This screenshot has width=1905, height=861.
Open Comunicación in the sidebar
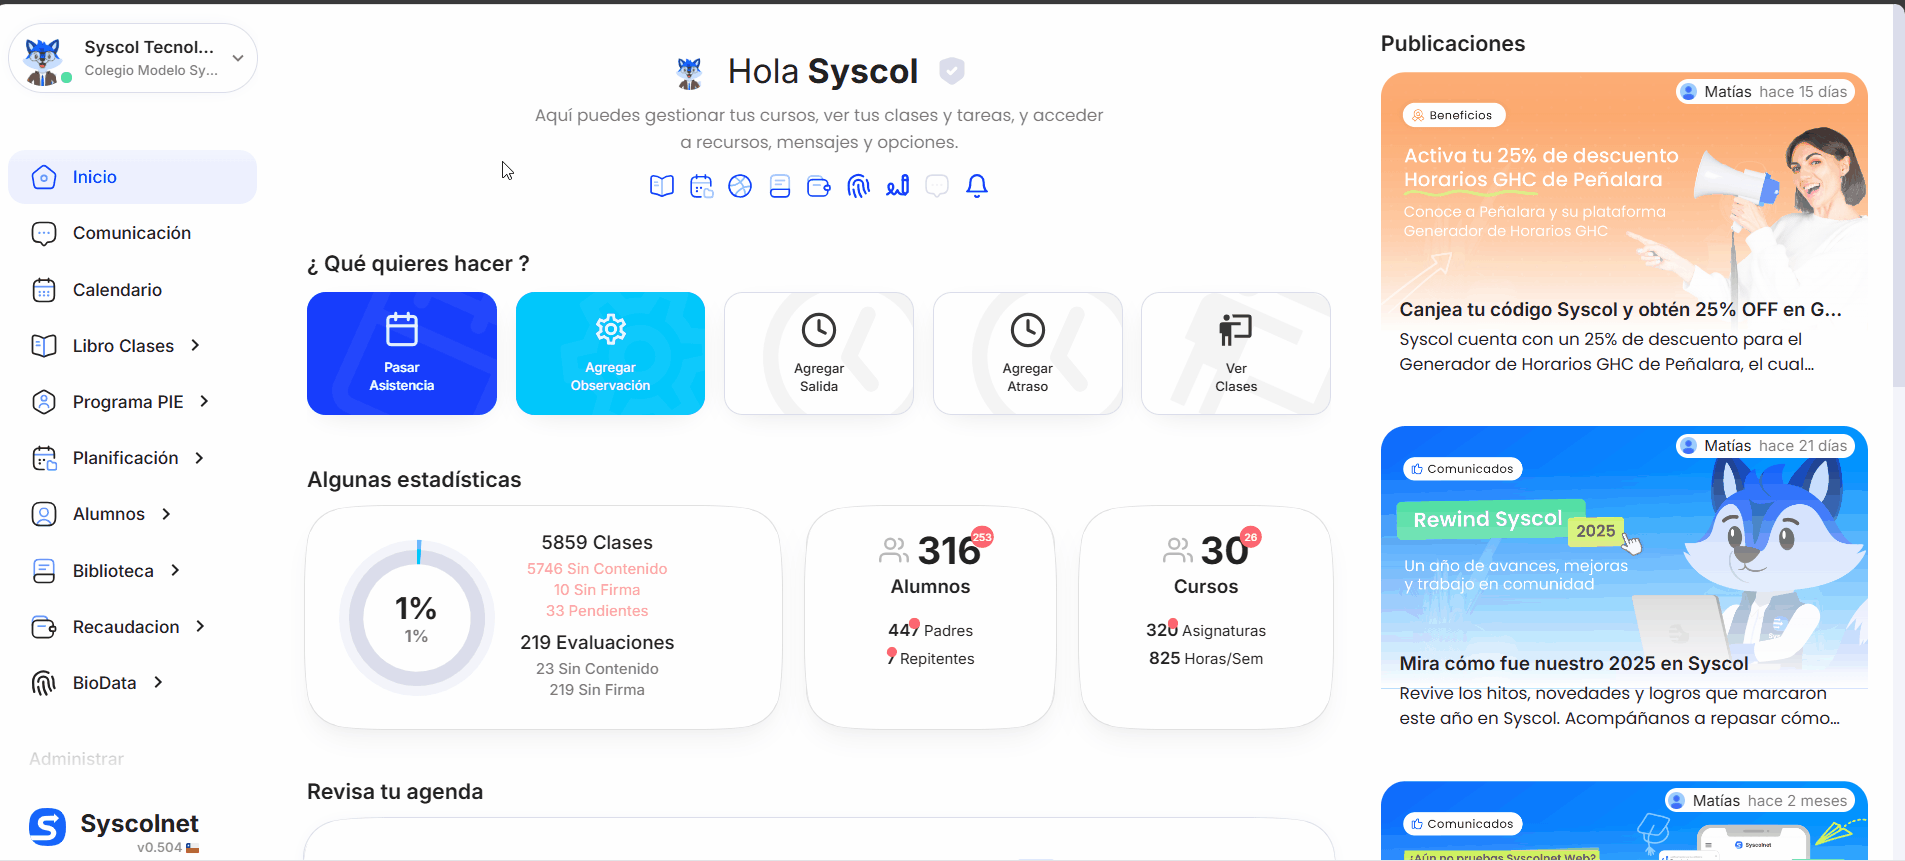point(132,233)
